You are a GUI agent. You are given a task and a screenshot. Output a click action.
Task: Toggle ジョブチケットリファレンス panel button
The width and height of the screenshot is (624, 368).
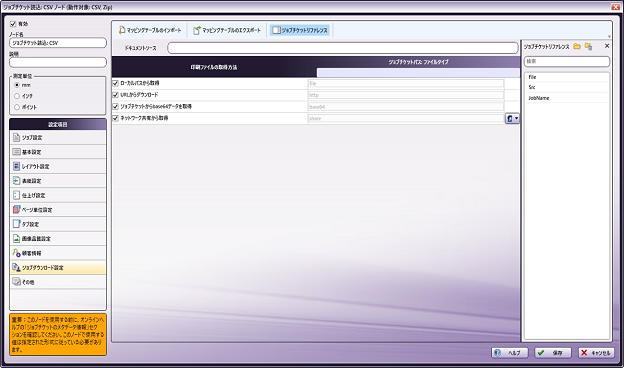coord(300,30)
